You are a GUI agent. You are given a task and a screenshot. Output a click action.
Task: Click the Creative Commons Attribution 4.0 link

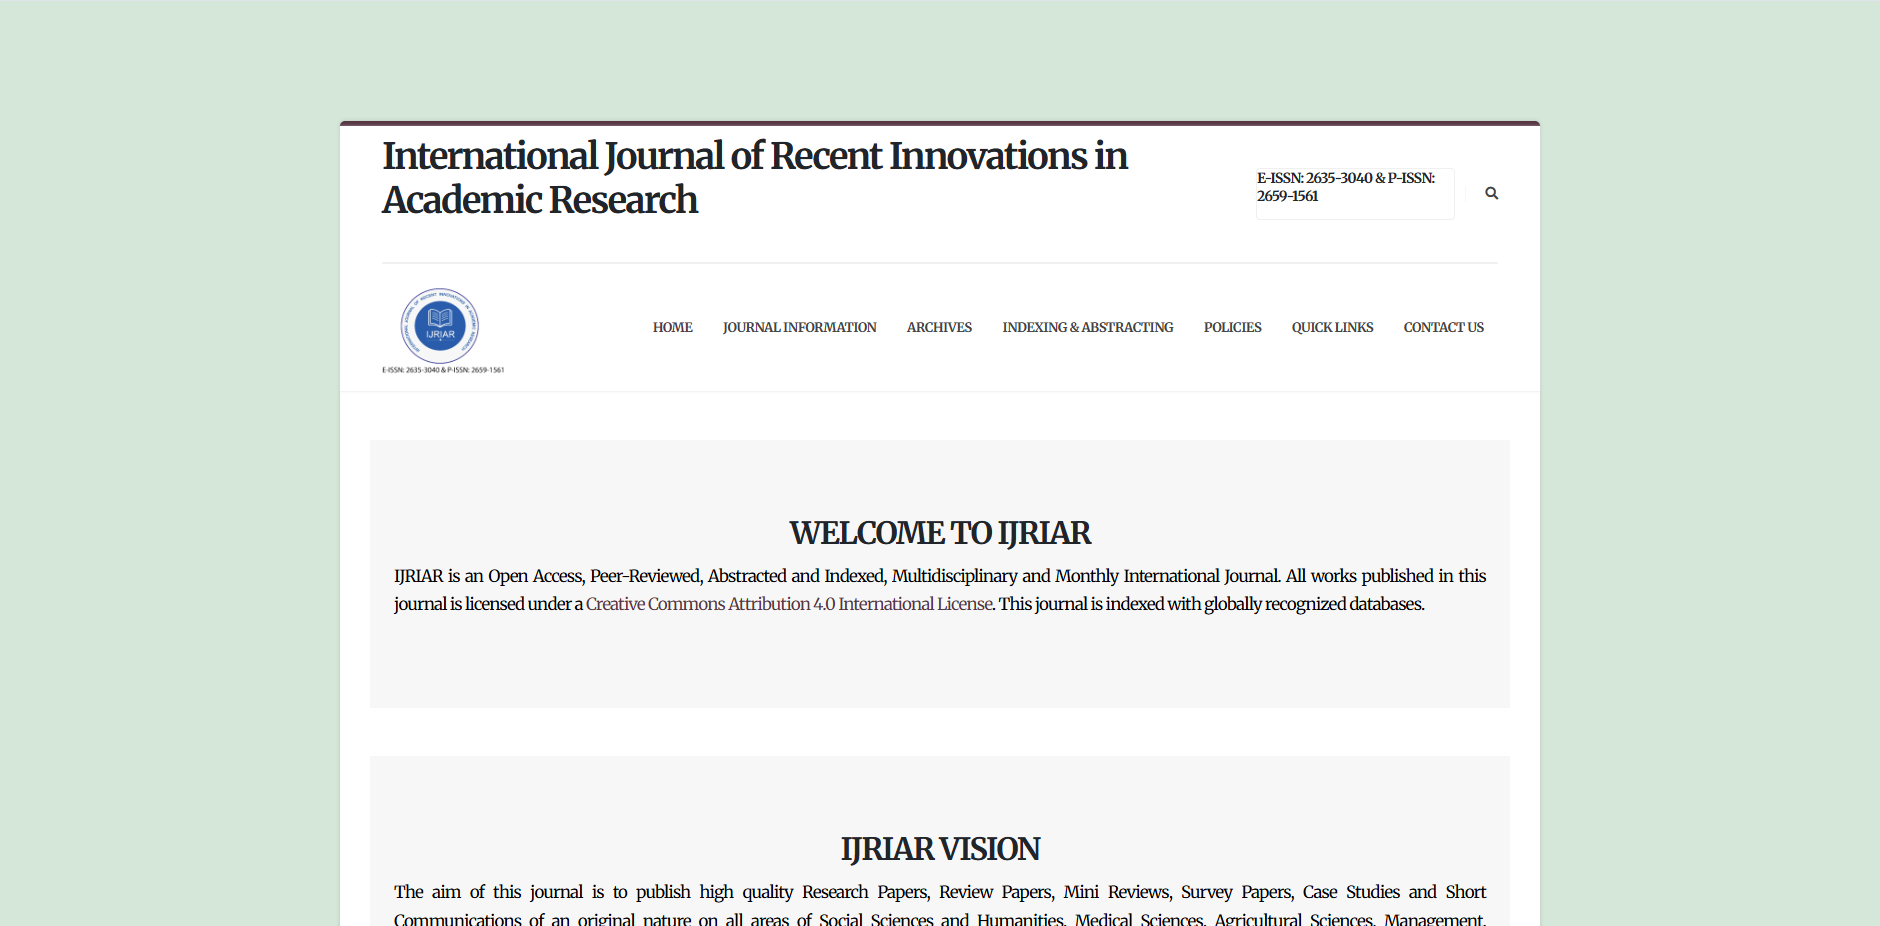click(x=788, y=604)
